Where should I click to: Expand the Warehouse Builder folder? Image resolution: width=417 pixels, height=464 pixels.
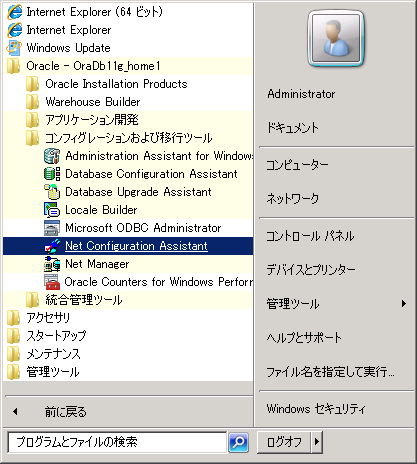tap(128, 102)
